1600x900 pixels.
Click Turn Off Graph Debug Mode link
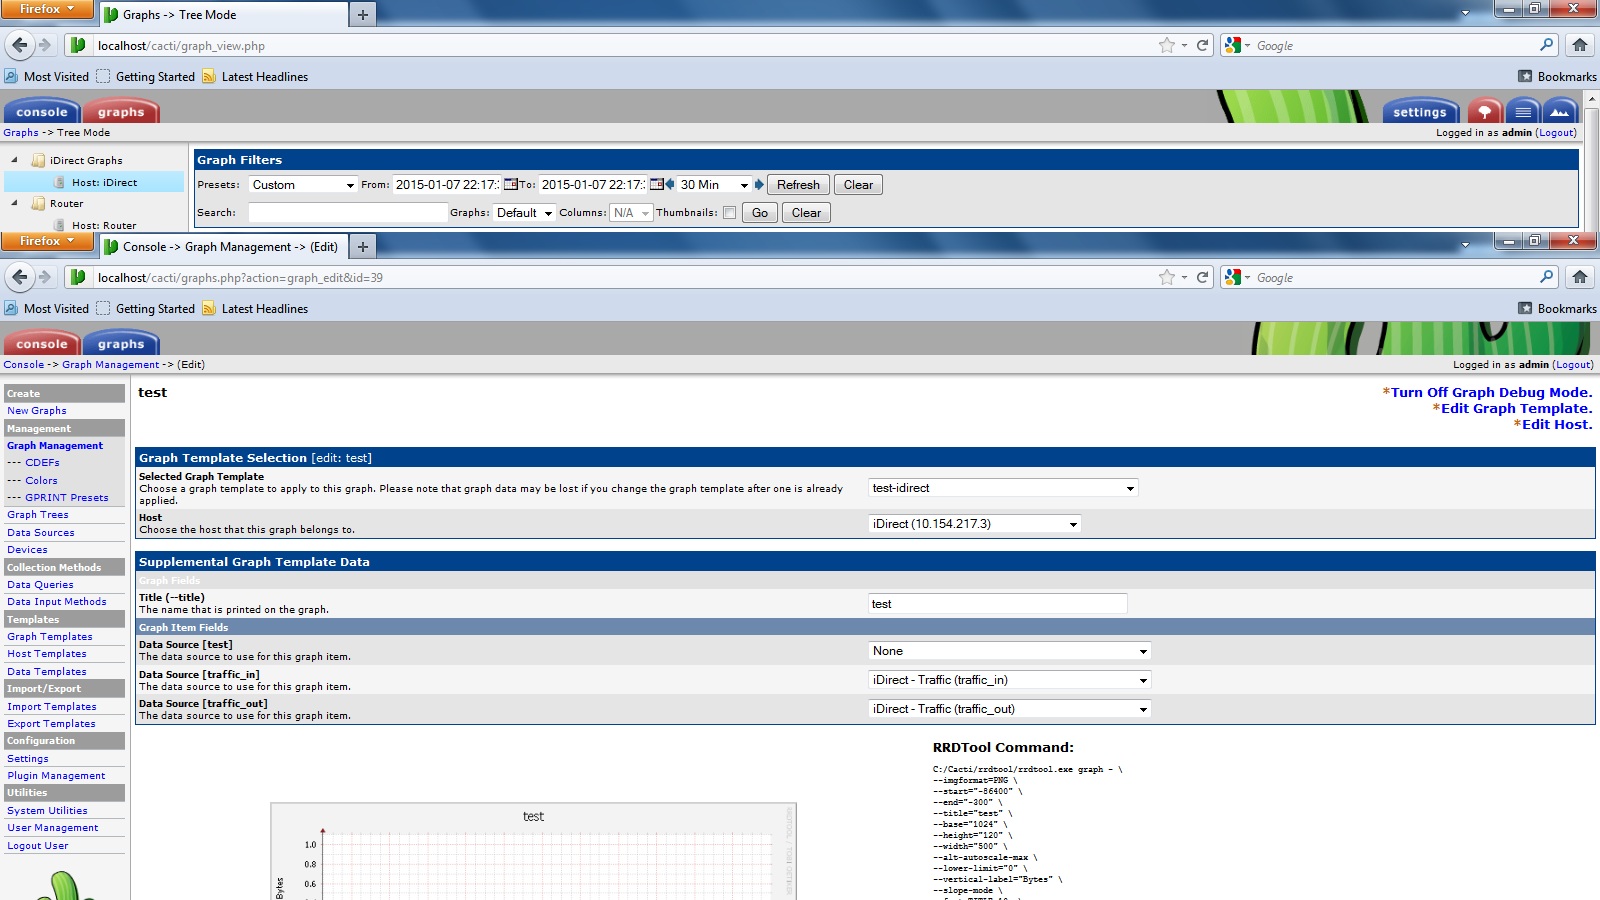tap(1491, 392)
